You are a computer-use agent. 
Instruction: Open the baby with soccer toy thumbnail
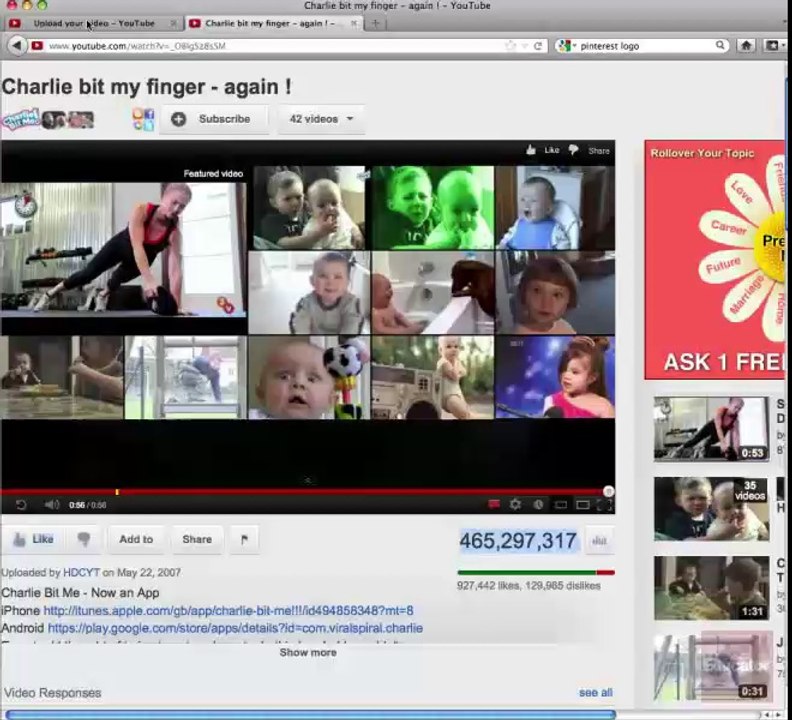coord(309,377)
